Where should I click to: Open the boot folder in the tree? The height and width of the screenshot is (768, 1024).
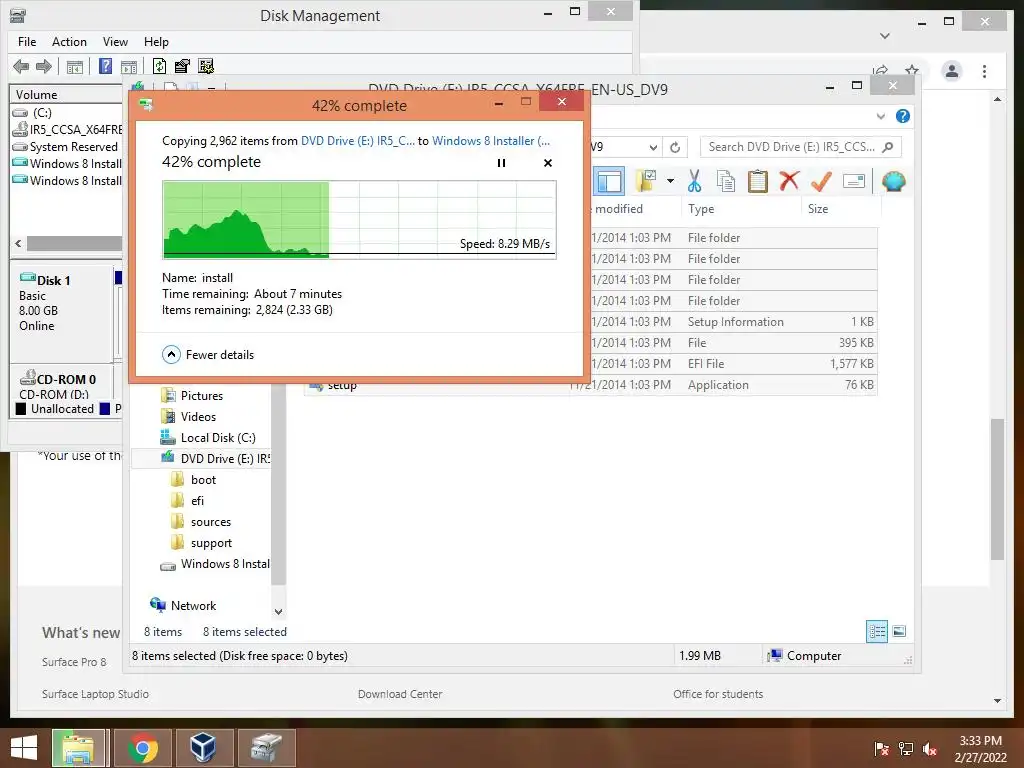click(203, 479)
